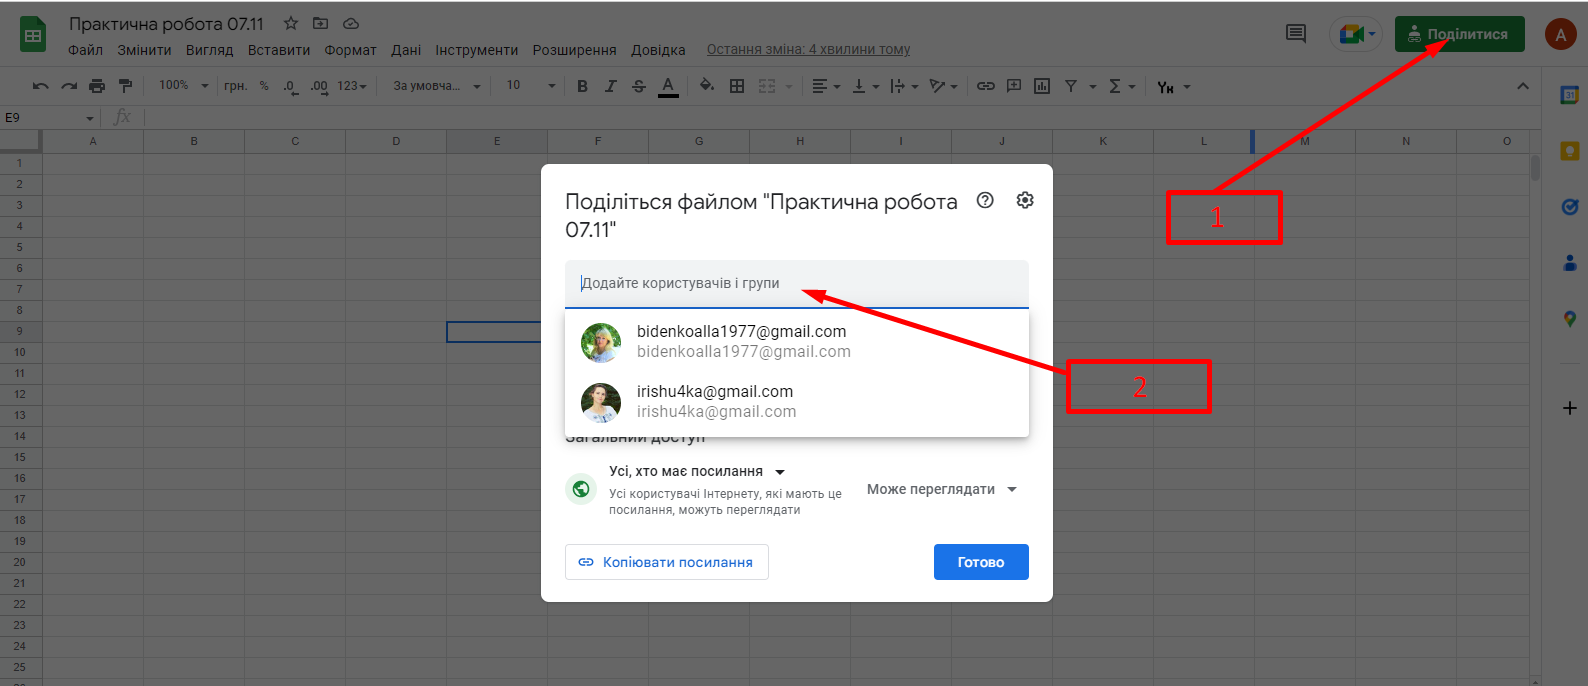
Task: Open the Functions sigma tool
Action: [x=1115, y=86]
